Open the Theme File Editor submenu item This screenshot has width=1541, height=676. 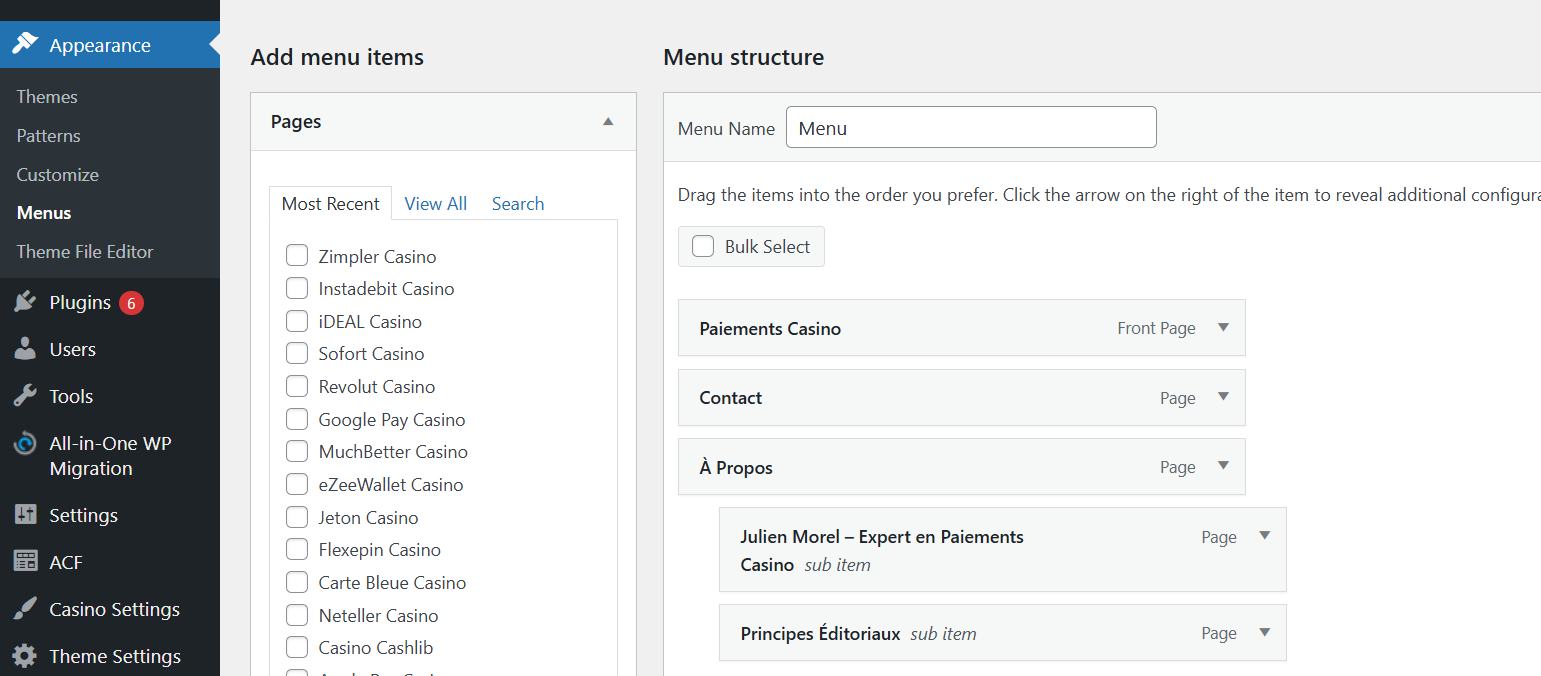coord(85,252)
